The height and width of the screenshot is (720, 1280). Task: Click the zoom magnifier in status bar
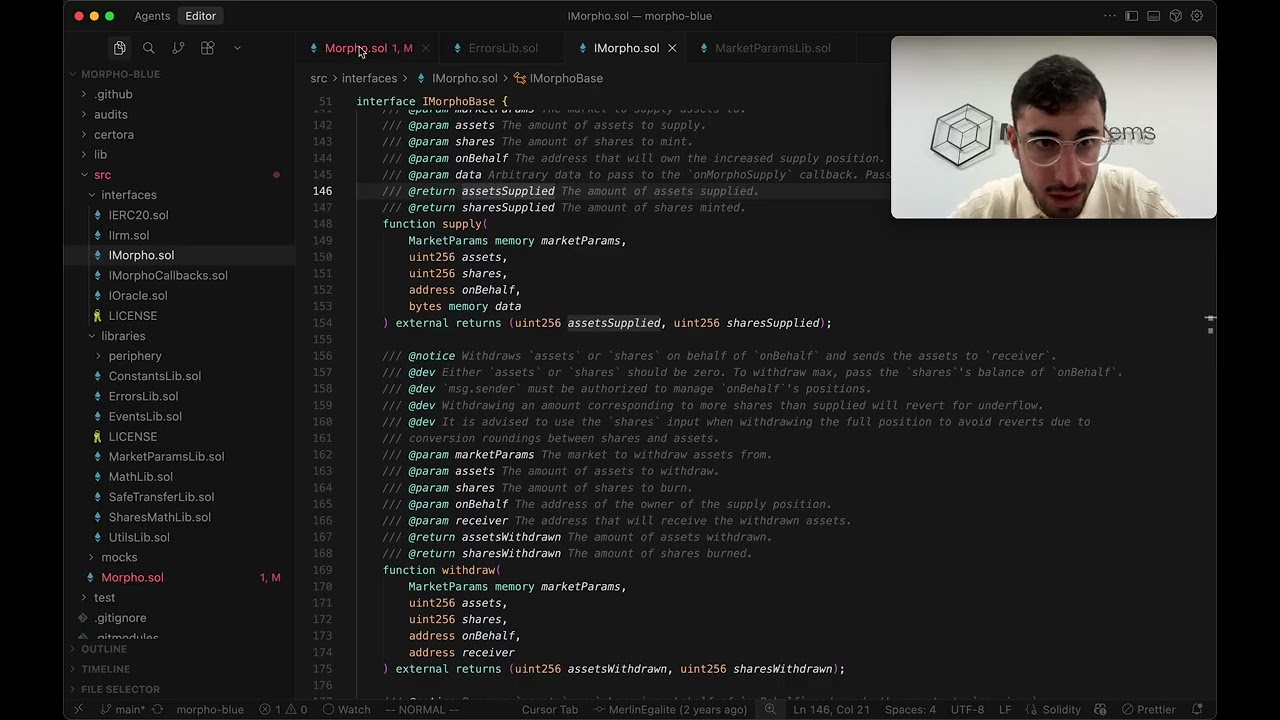pos(770,709)
